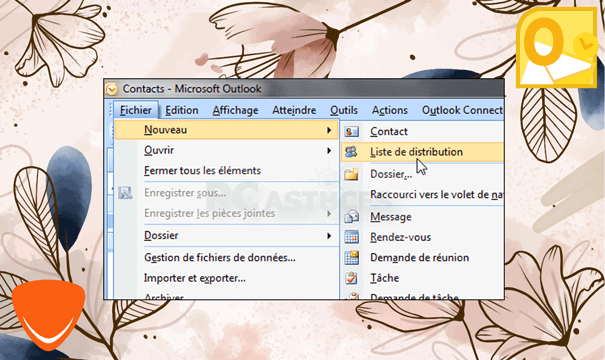Select Raccourci vers le volet de navigation
605x360 pixels.
[423, 194]
